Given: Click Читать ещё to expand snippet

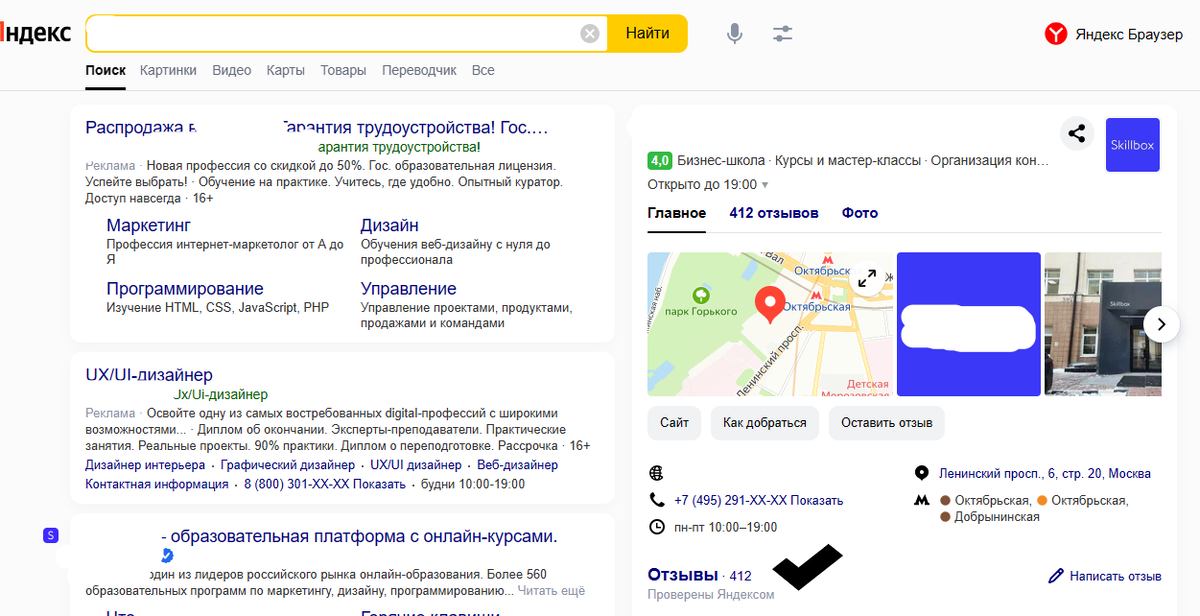Looking at the screenshot, I should click(x=551, y=591).
